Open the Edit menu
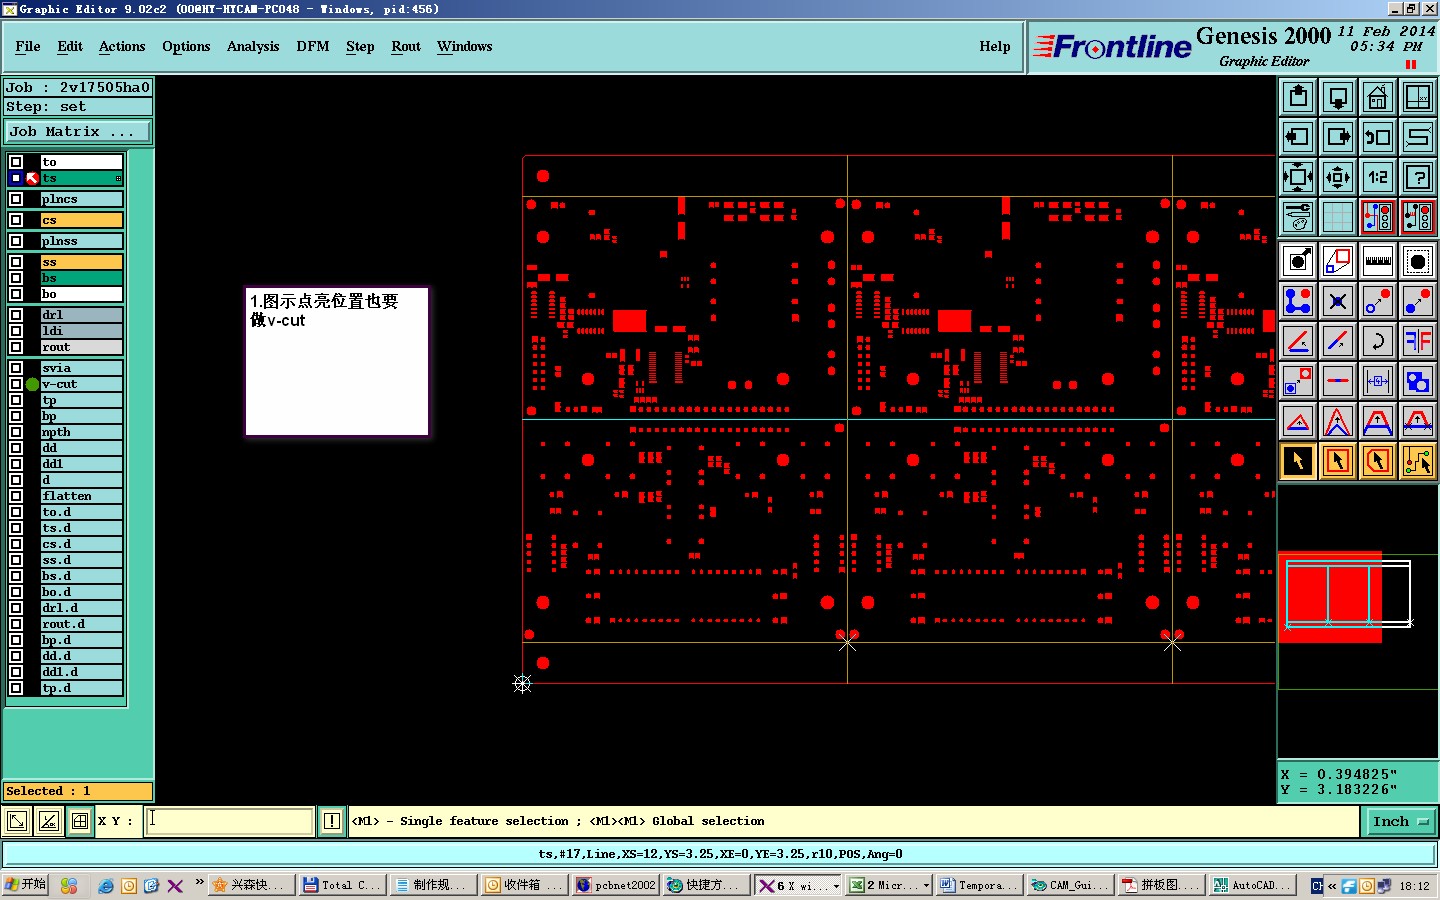The image size is (1440, 900). pyautogui.click(x=70, y=47)
